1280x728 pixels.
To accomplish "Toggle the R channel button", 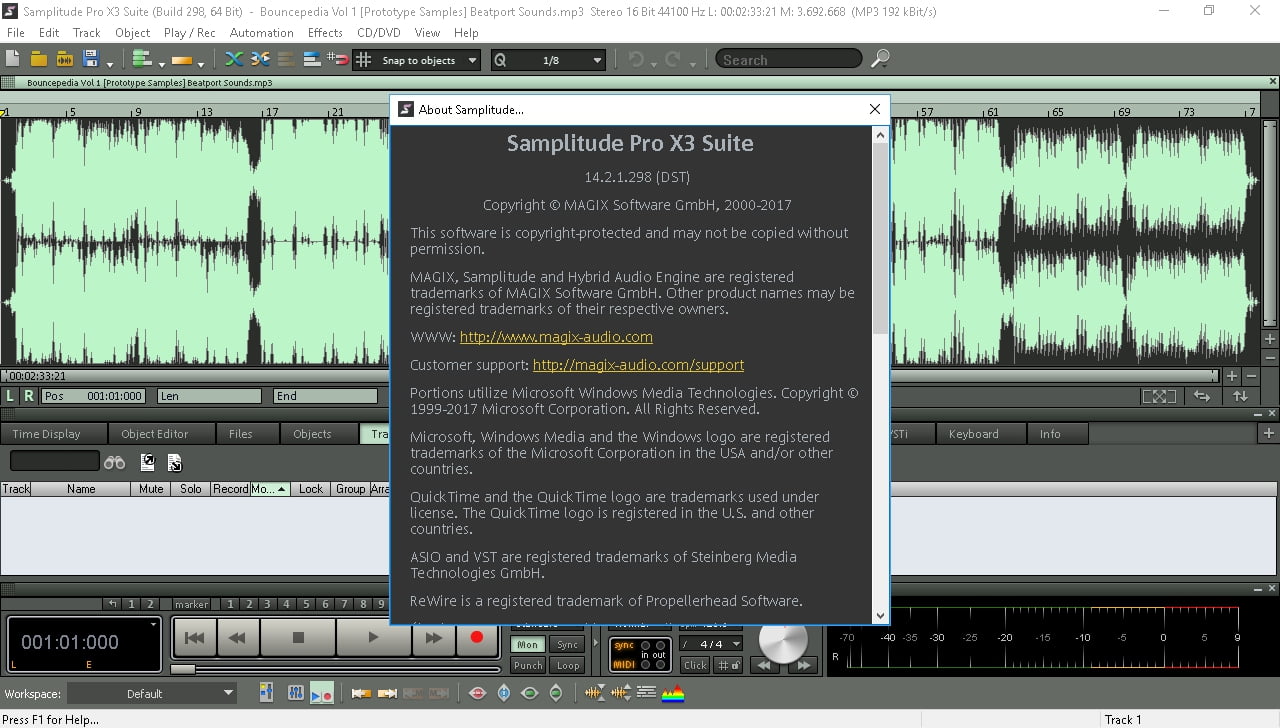I will 29,396.
